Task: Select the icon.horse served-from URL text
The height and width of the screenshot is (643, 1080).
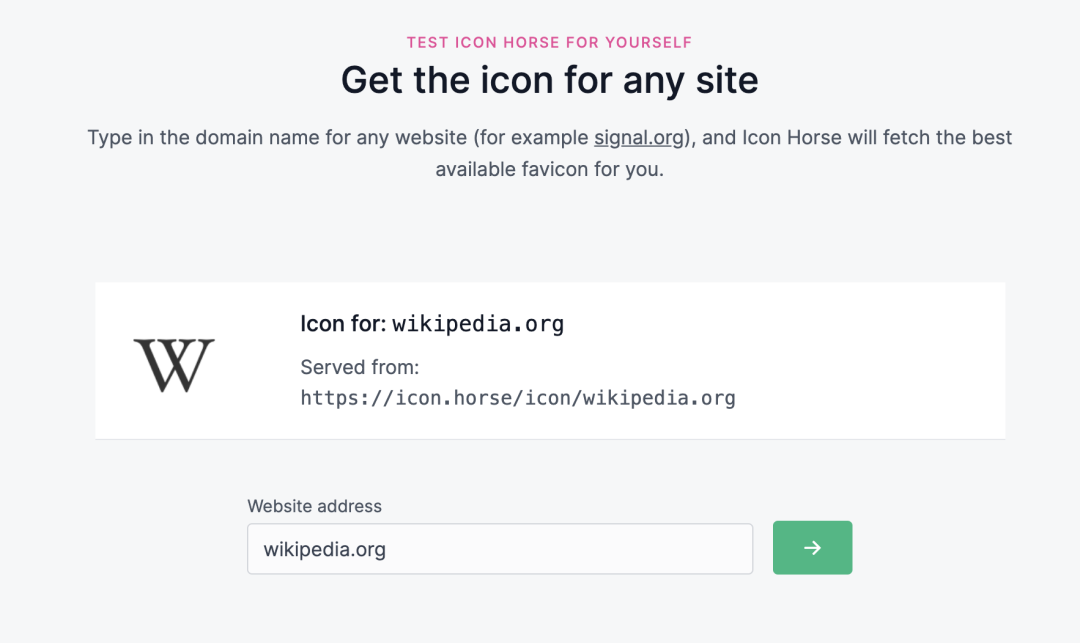Action: pos(518,398)
